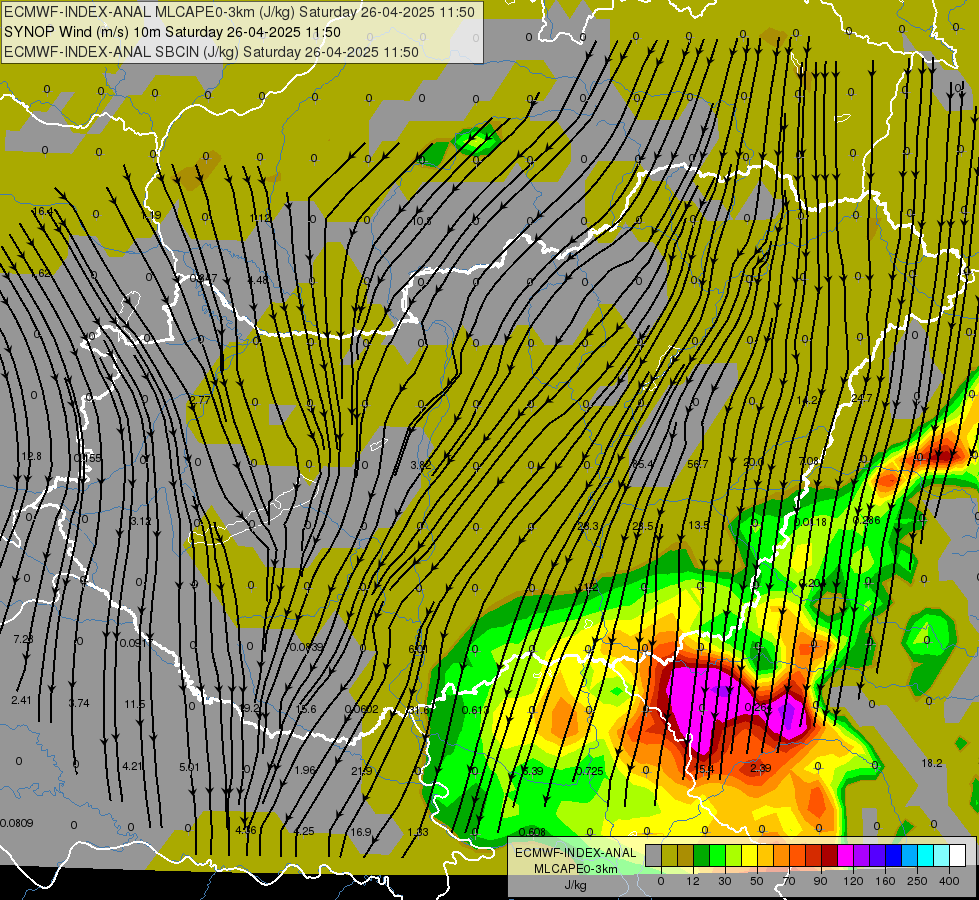This screenshot has height=900, width=979.
Task: Click the 12.8 value on the map
Action: [x=31, y=456]
